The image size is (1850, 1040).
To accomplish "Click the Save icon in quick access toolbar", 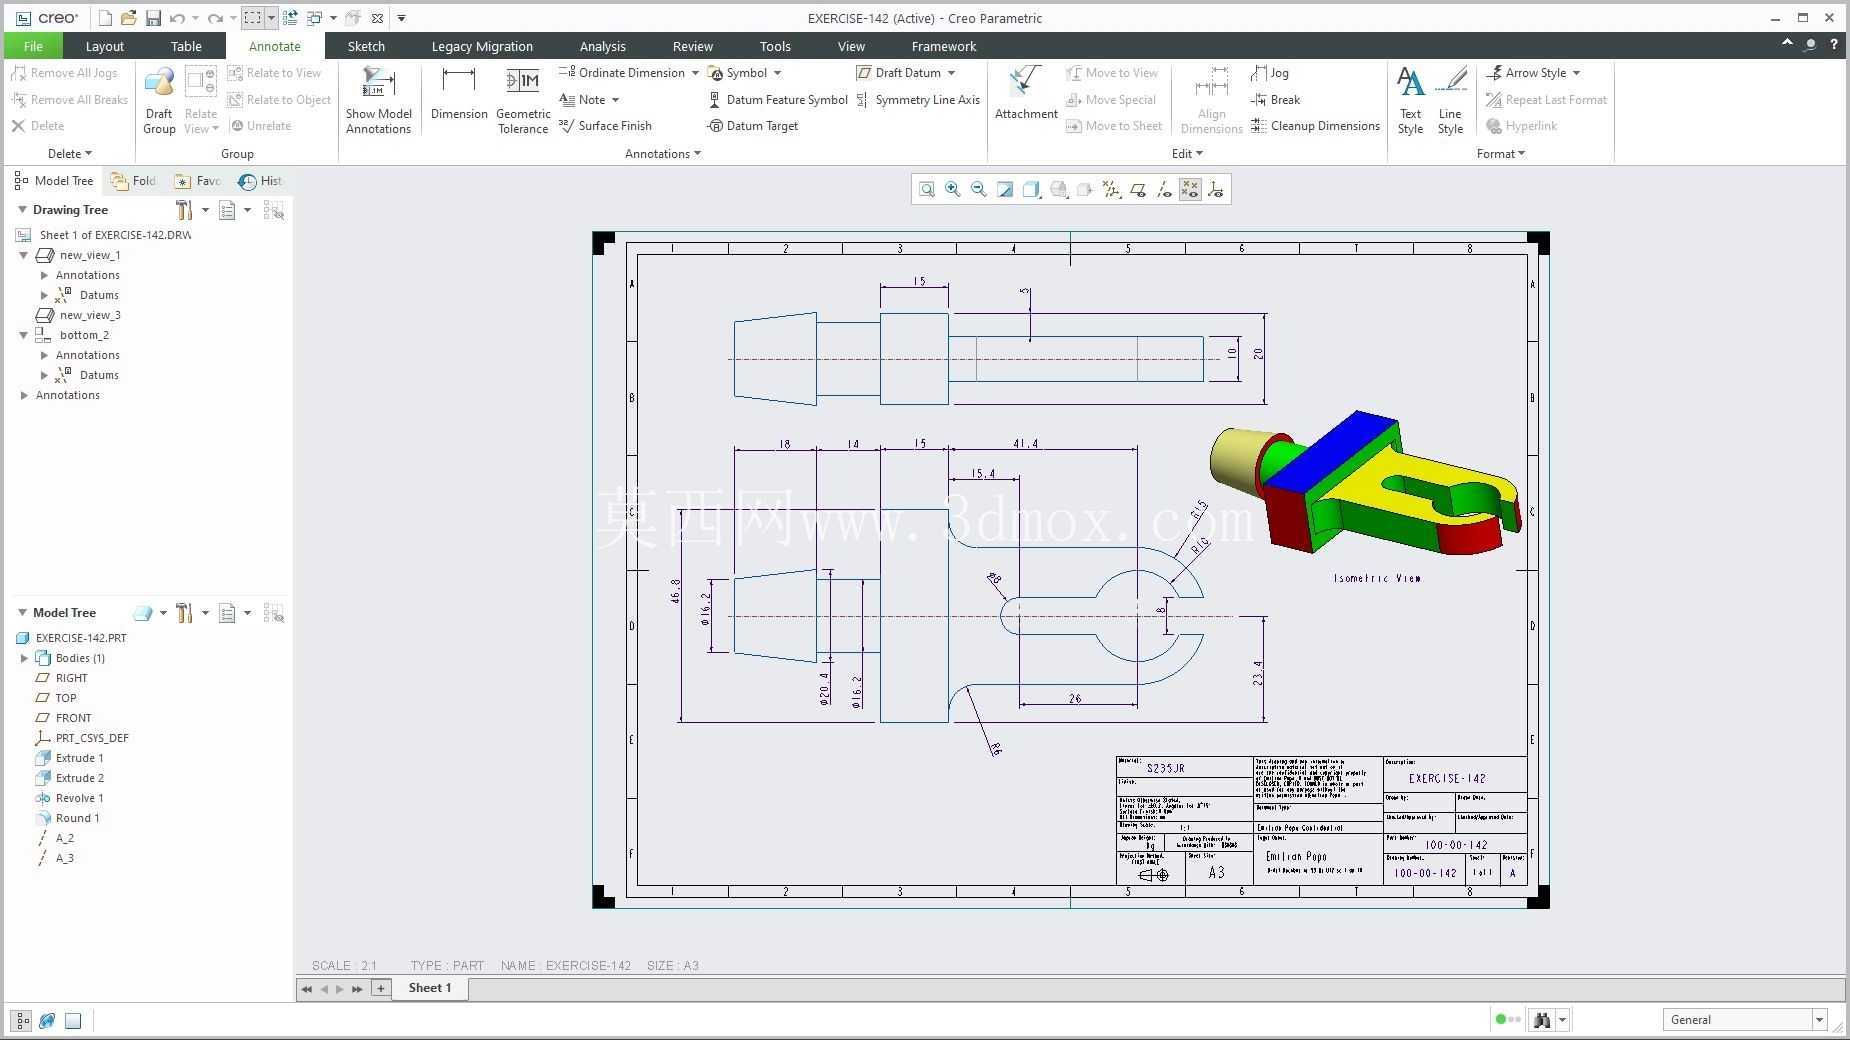I will click(153, 18).
